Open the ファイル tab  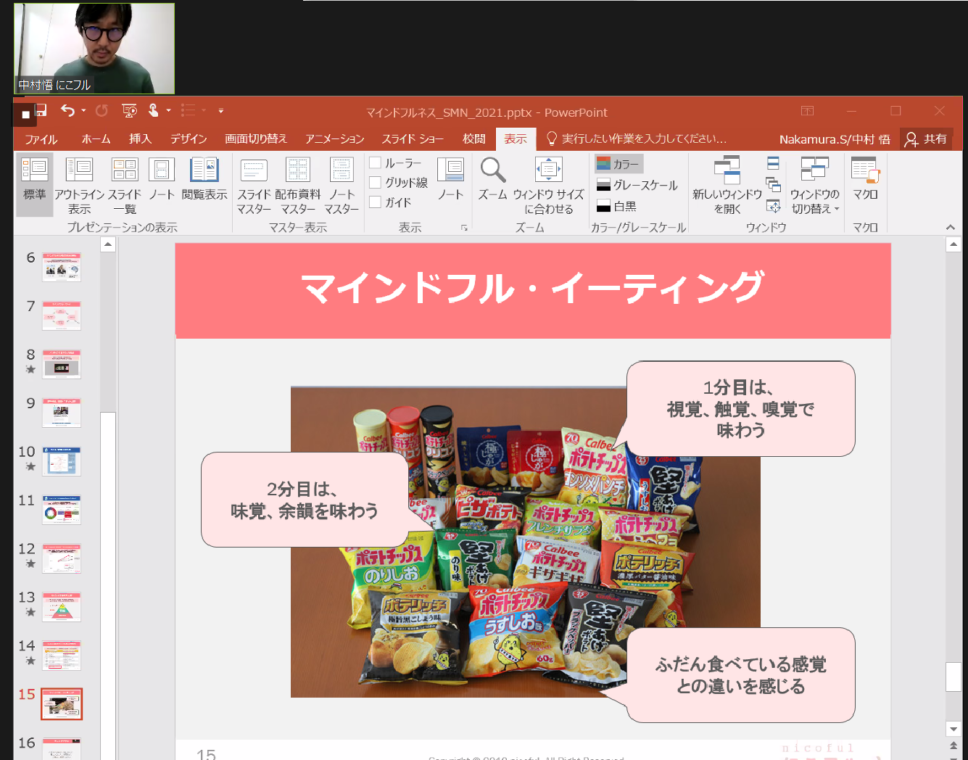coord(41,139)
